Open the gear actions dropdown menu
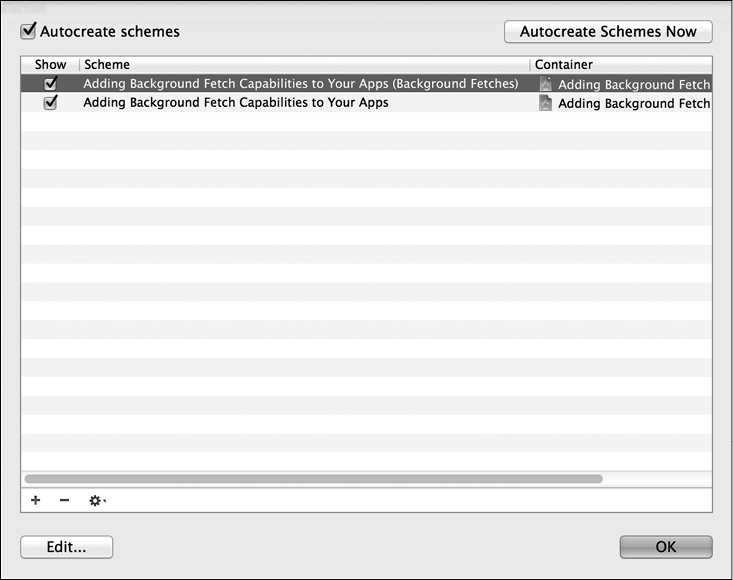Viewport: 733px width, 580px height. pos(96,500)
